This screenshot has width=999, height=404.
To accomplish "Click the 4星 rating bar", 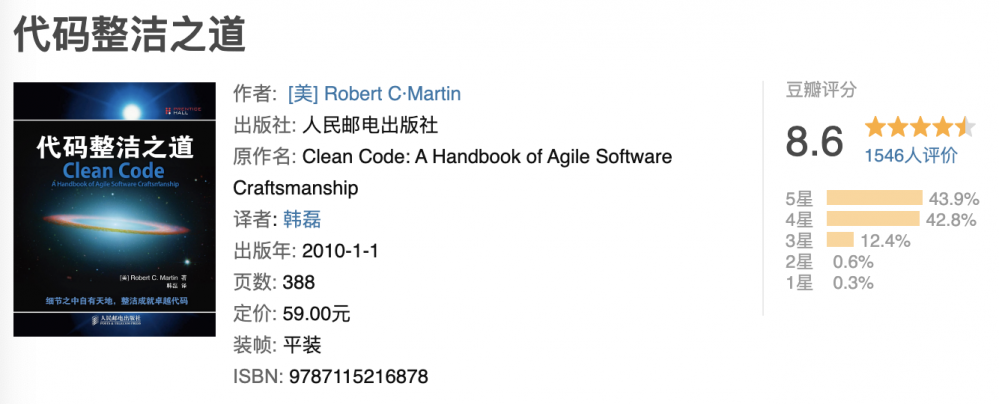I will click(x=873, y=219).
